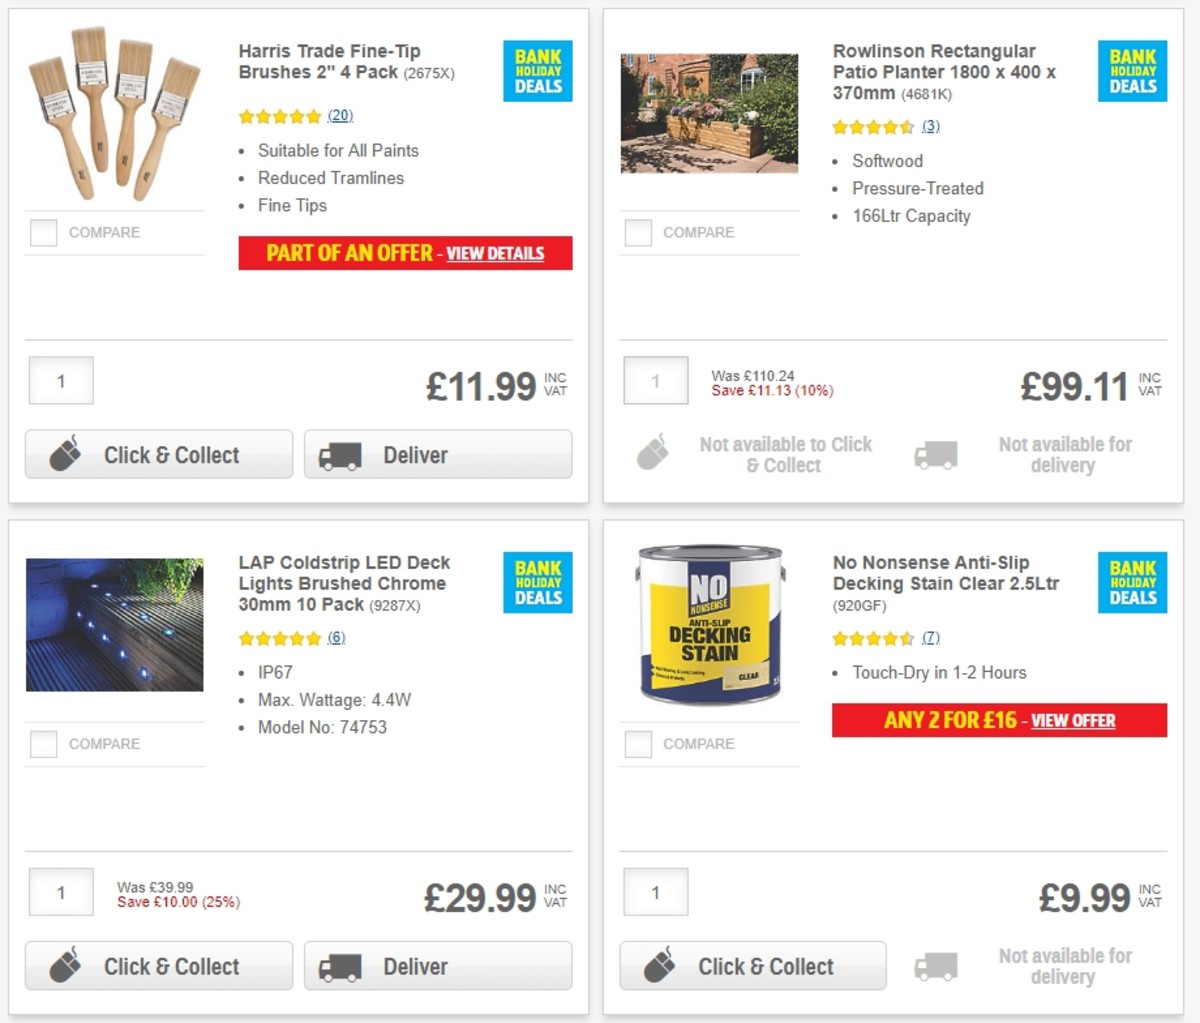The height and width of the screenshot is (1023, 1200).
Task: Open VIEW OFFER for any 2 for £16 deal
Action: (x=1073, y=720)
